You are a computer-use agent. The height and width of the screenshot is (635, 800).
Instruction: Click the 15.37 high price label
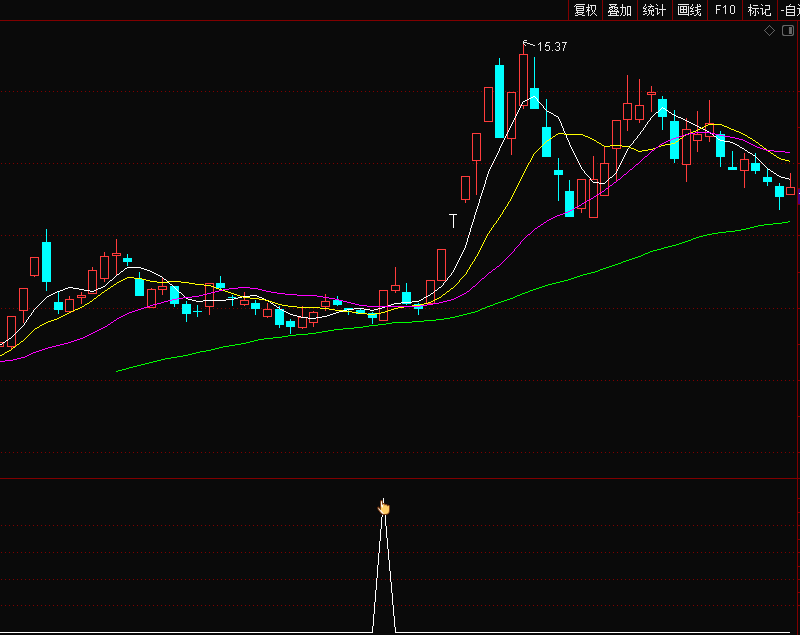click(x=552, y=47)
